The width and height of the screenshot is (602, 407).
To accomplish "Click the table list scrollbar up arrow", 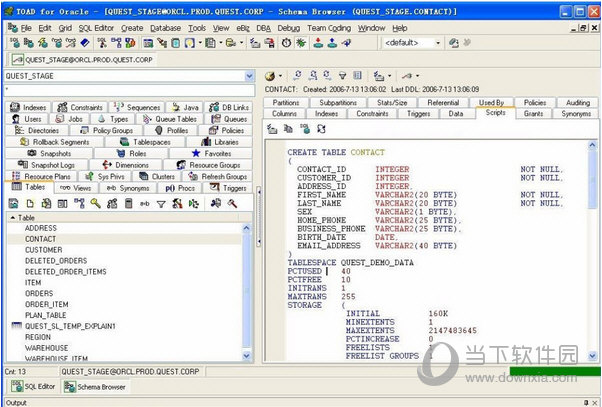I will (x=247, y=228).
